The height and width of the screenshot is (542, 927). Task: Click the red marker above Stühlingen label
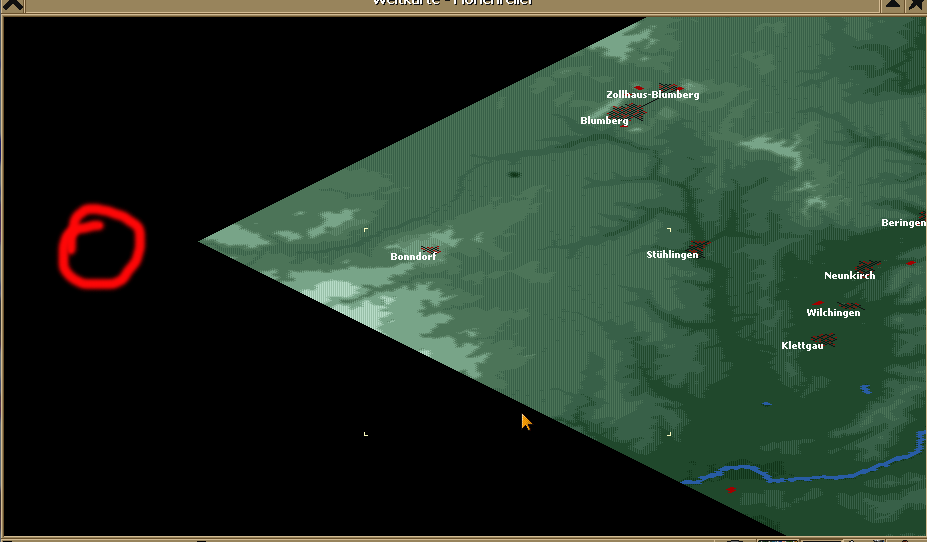pyautogui.click(x=698, y=245)
